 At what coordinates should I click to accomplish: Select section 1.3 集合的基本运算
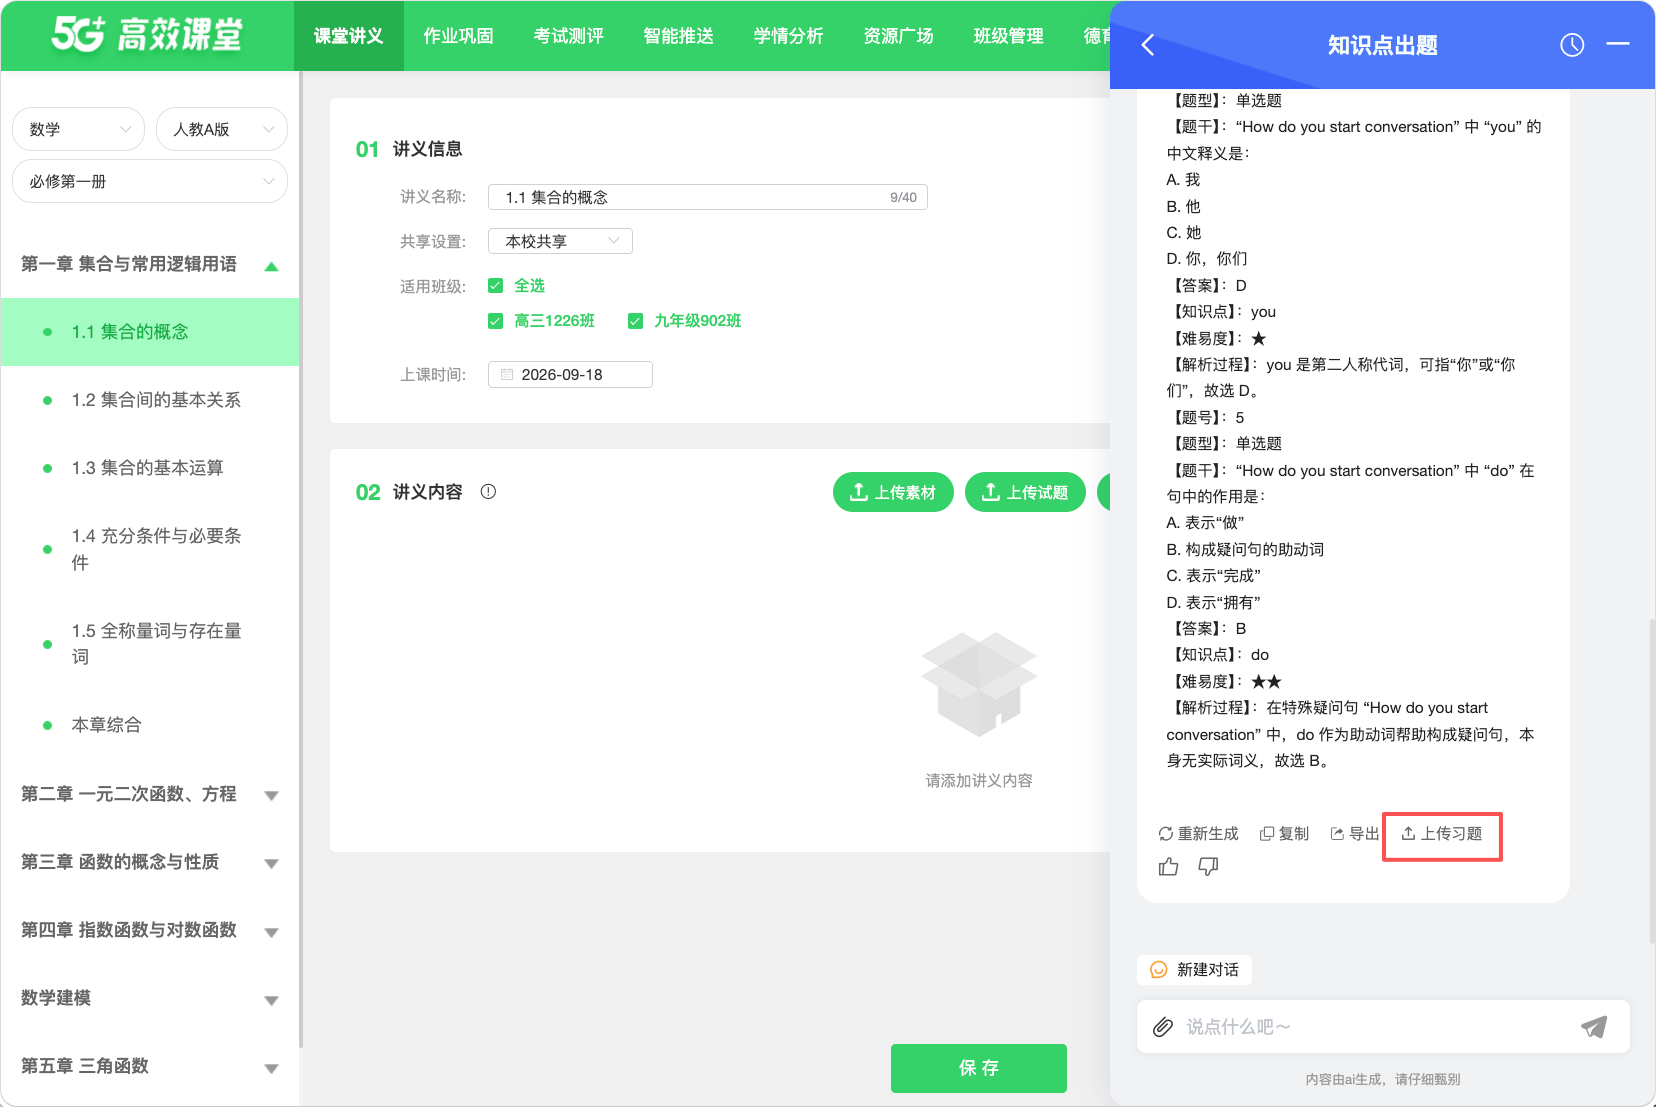point(150,468)
